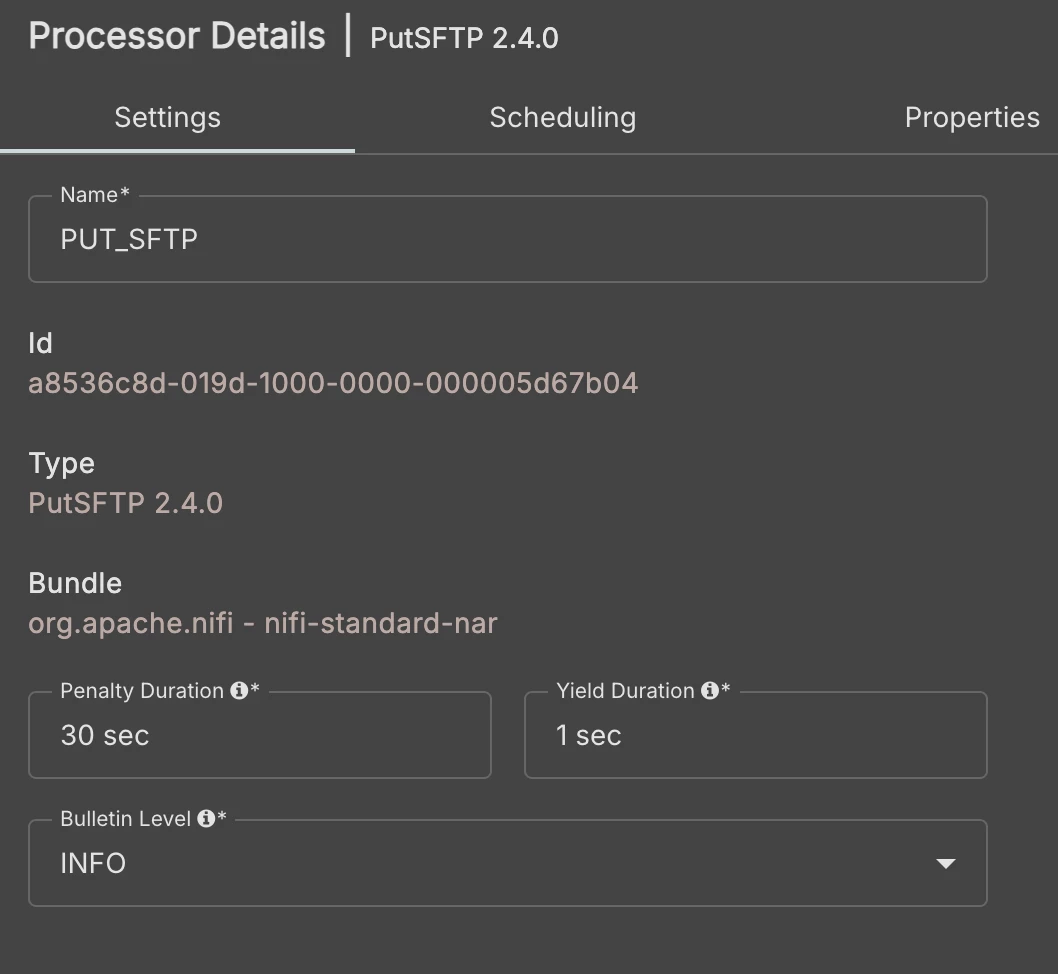
Task: Select the Bundle label
Action: pyautogui.click(x=75, y=583)
